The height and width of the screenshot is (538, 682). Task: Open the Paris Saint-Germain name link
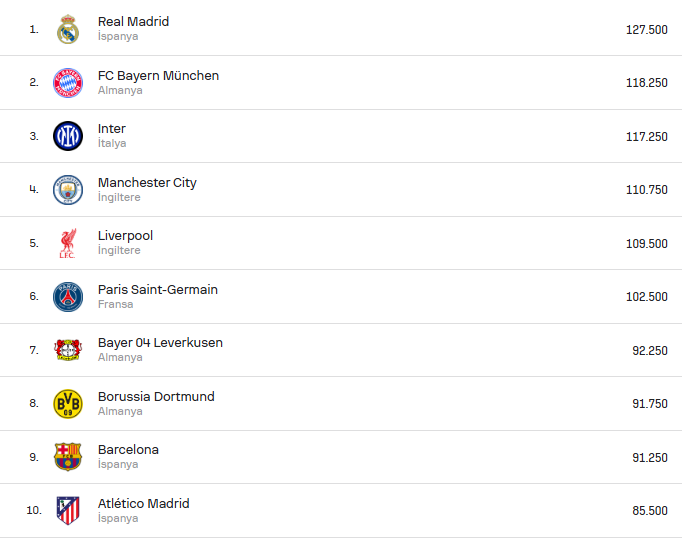(157, 290)
